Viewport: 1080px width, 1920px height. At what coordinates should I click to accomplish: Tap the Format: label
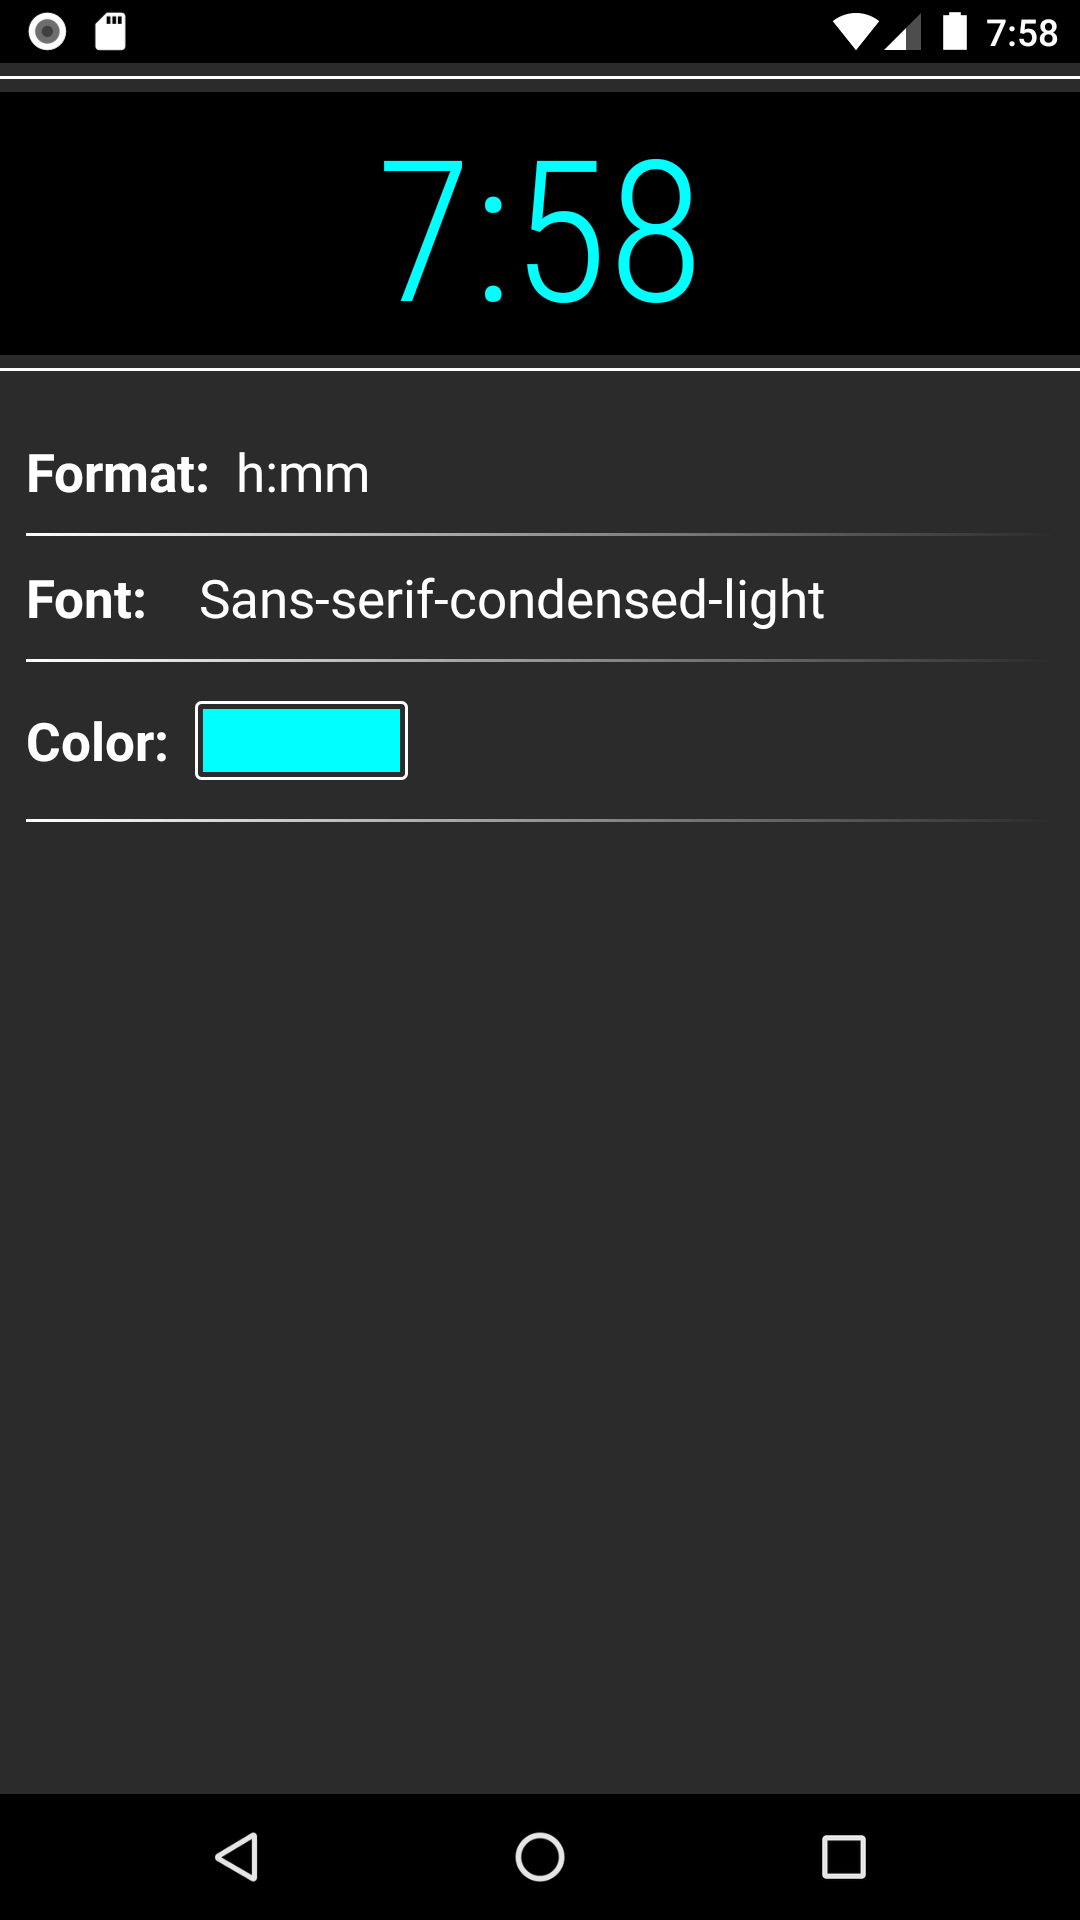click(x=117, y=474)
